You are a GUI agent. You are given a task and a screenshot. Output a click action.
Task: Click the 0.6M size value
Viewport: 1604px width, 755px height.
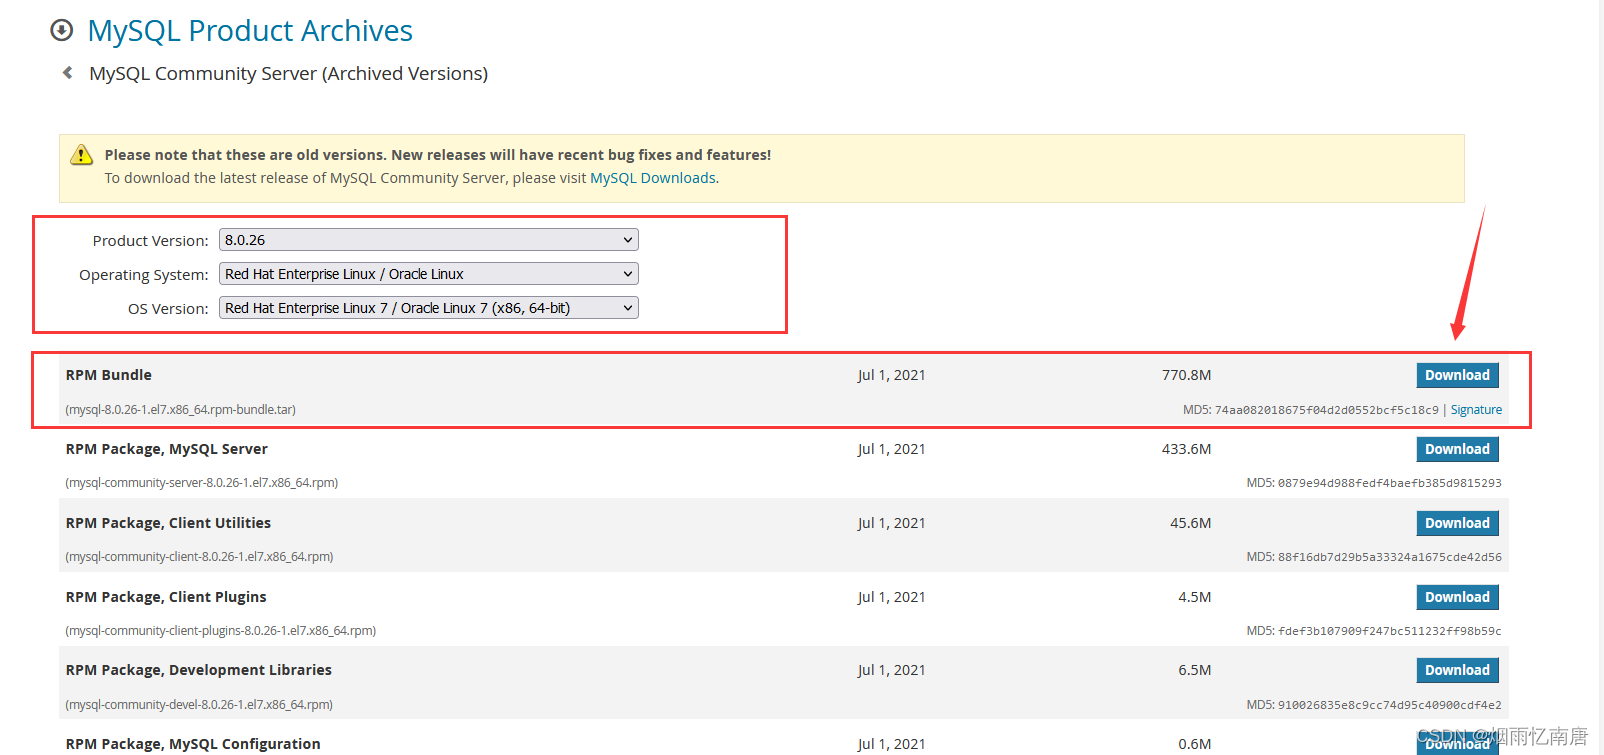1194,744
